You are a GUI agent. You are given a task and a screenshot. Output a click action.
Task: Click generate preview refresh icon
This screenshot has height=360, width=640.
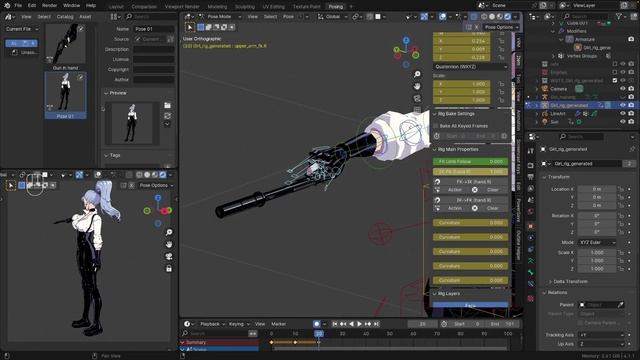pos(167,116)
